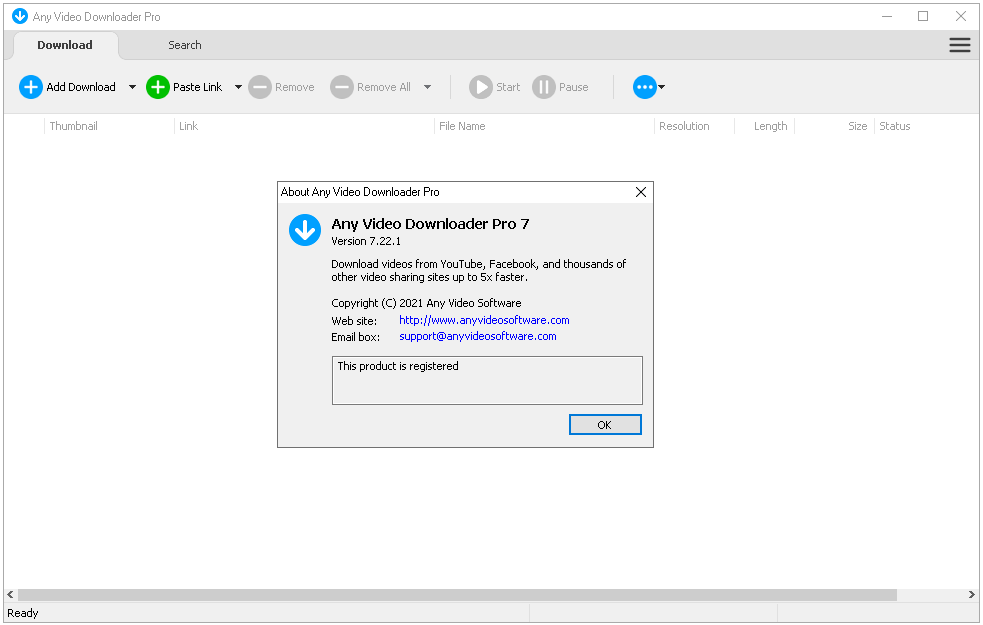Screen dimensions: 983x625
Task: Click the Paste Link label
Action: (x=197, y=87)
